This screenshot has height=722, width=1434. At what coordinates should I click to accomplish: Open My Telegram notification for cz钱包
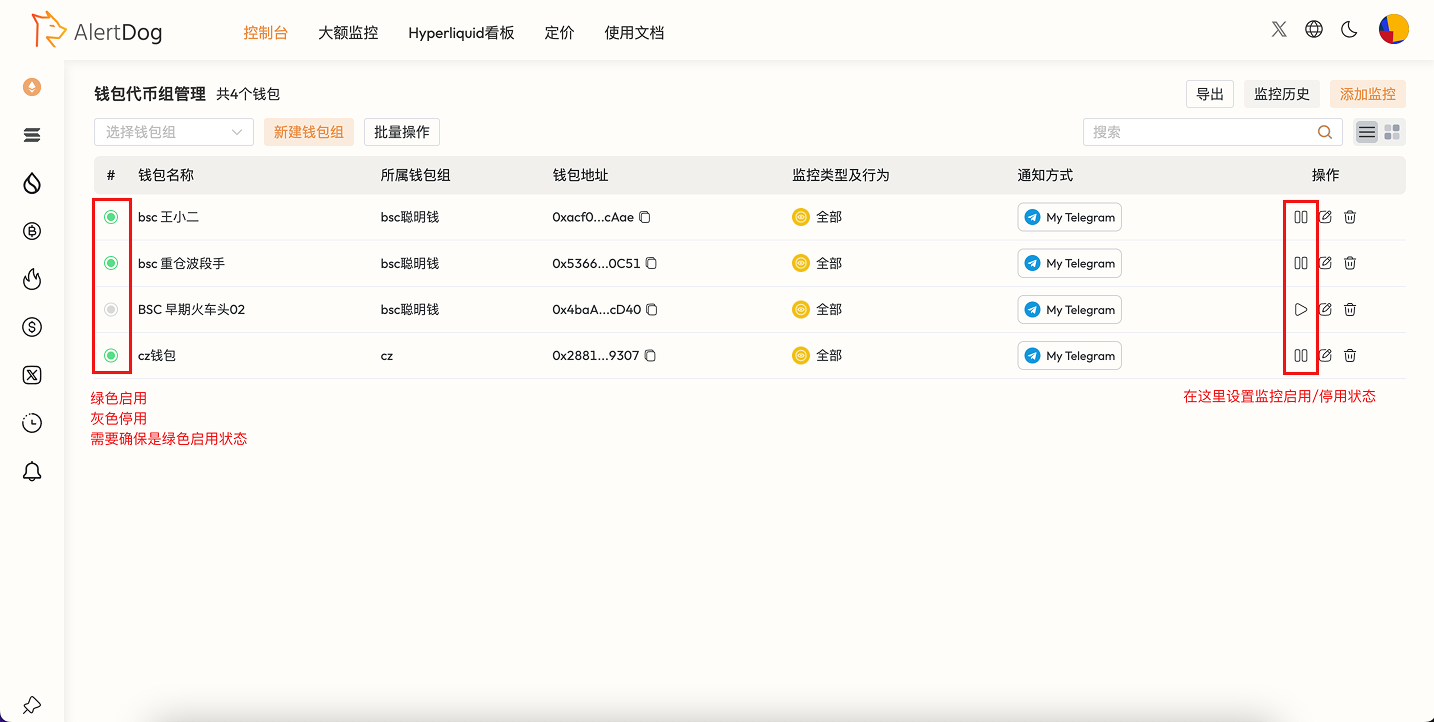click(x=1069, y=355)
